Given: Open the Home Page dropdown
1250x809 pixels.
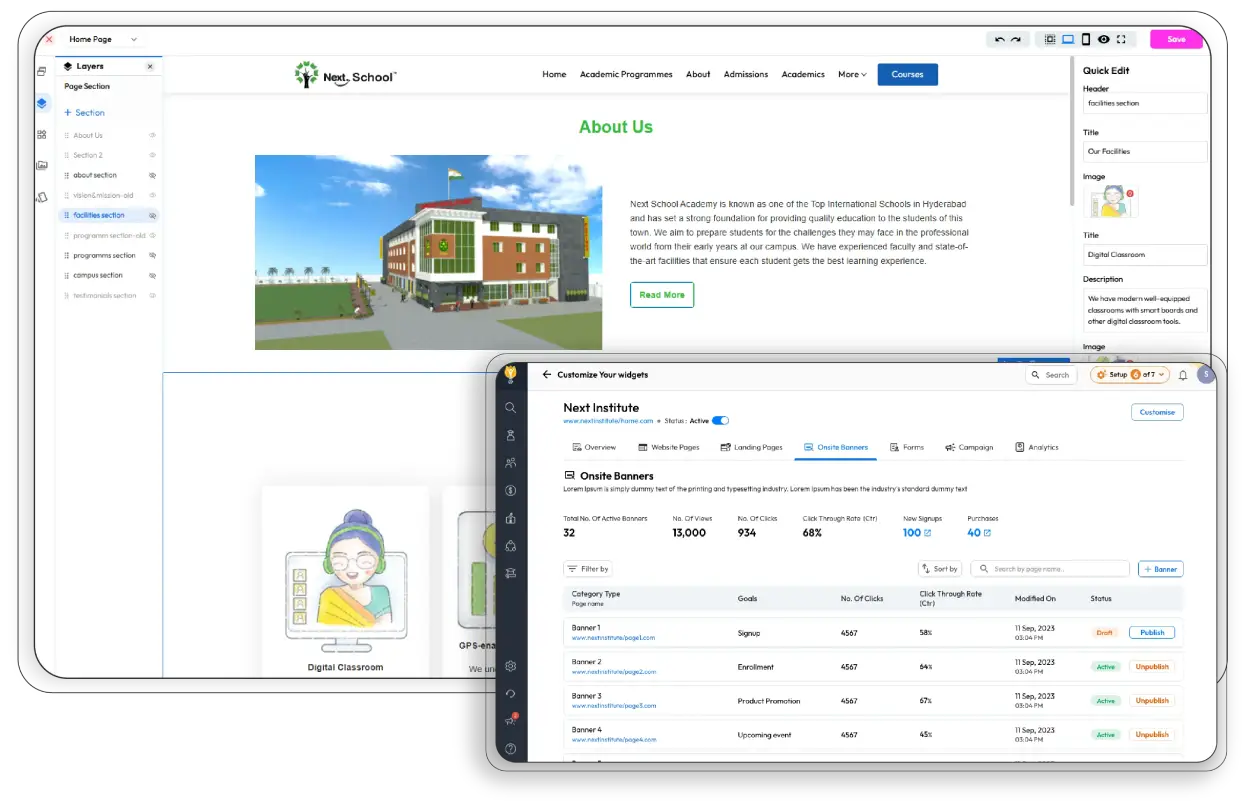Looking at the screenshot, I should click(102, 39).
